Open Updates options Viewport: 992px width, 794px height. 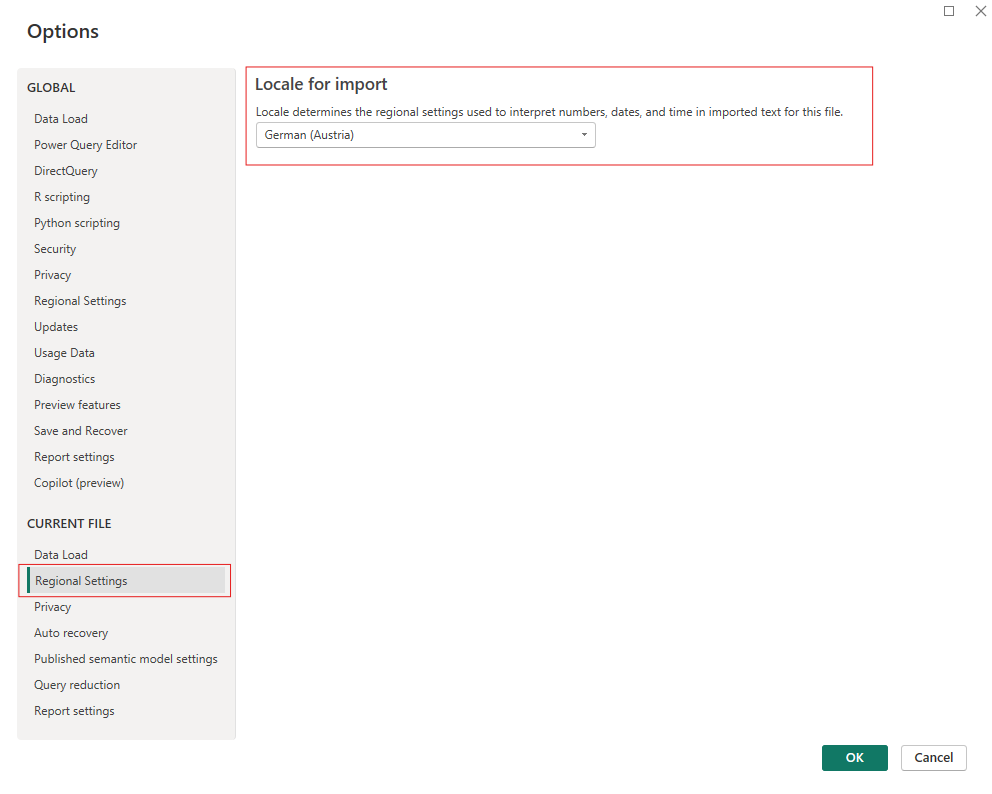[56, 326]
